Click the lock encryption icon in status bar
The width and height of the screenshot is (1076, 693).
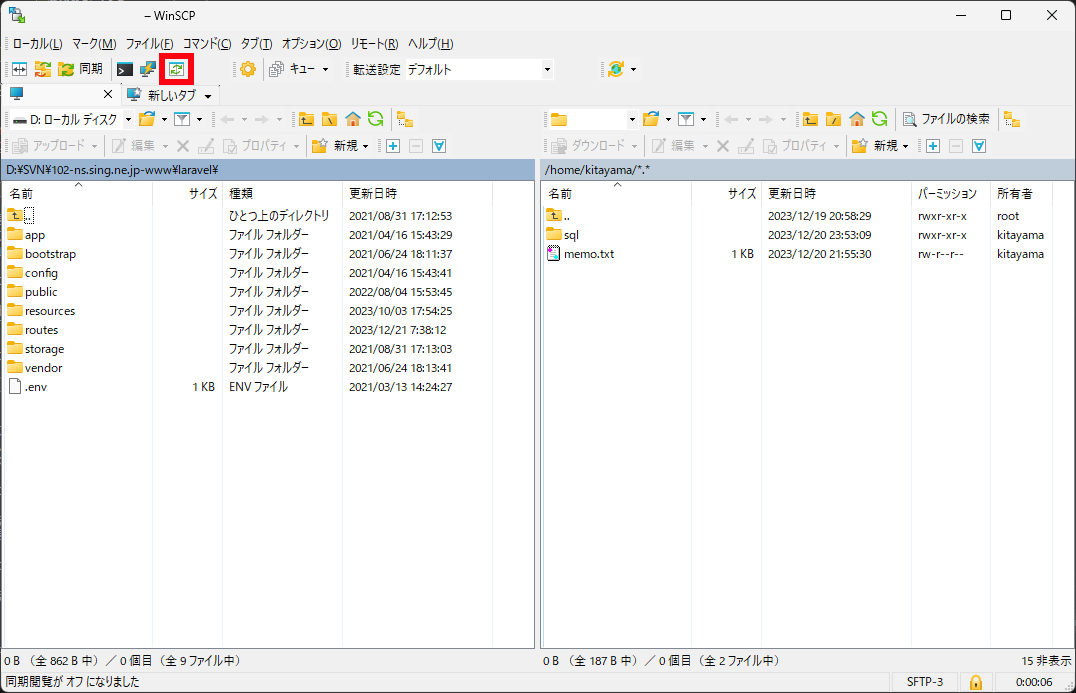point(975,682)
